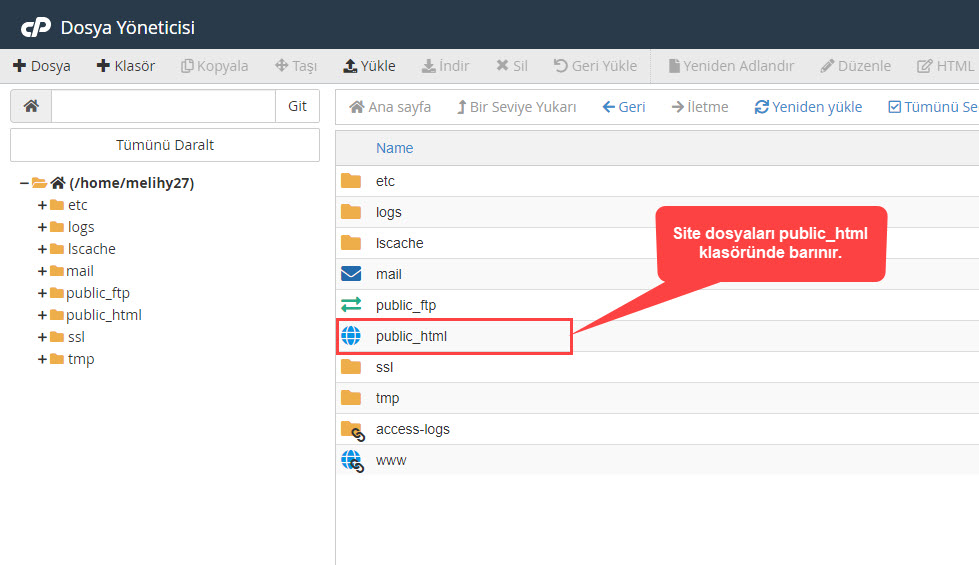This screenshot has width=979, height=565.
Task: Go to Ana sayfa home navigation
Action: [x=390, y=107]
